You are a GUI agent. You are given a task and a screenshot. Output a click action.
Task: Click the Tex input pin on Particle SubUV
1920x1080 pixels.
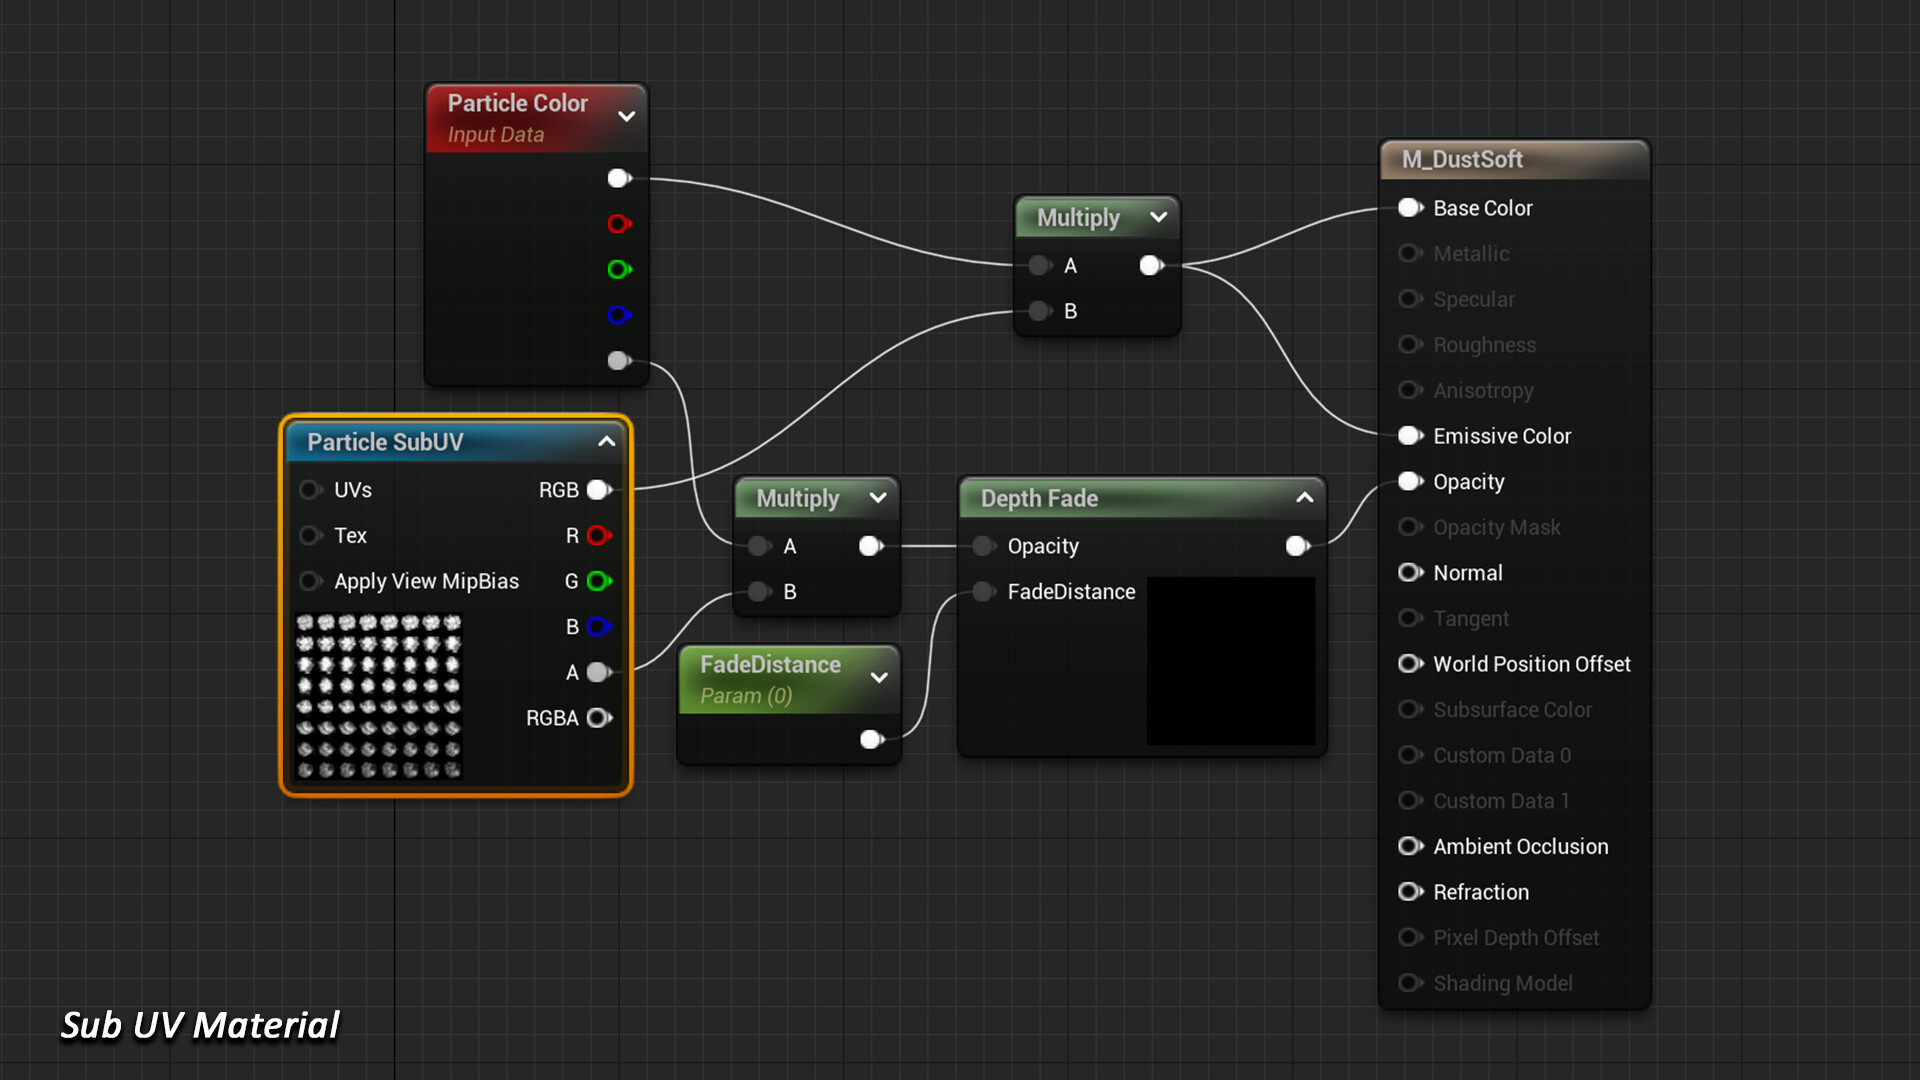(x=310, y=536)
